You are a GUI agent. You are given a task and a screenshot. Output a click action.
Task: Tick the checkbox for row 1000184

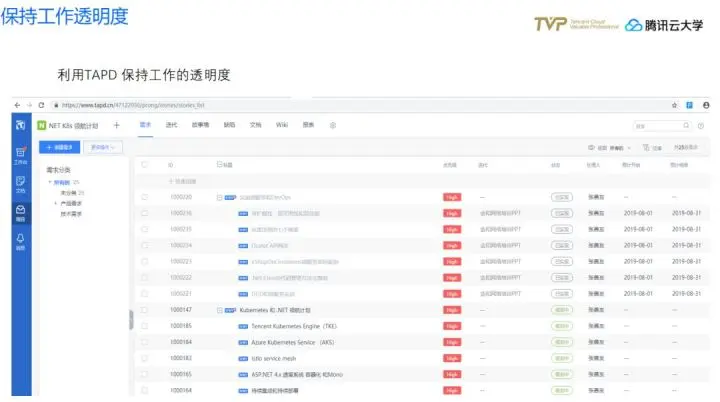145,342
